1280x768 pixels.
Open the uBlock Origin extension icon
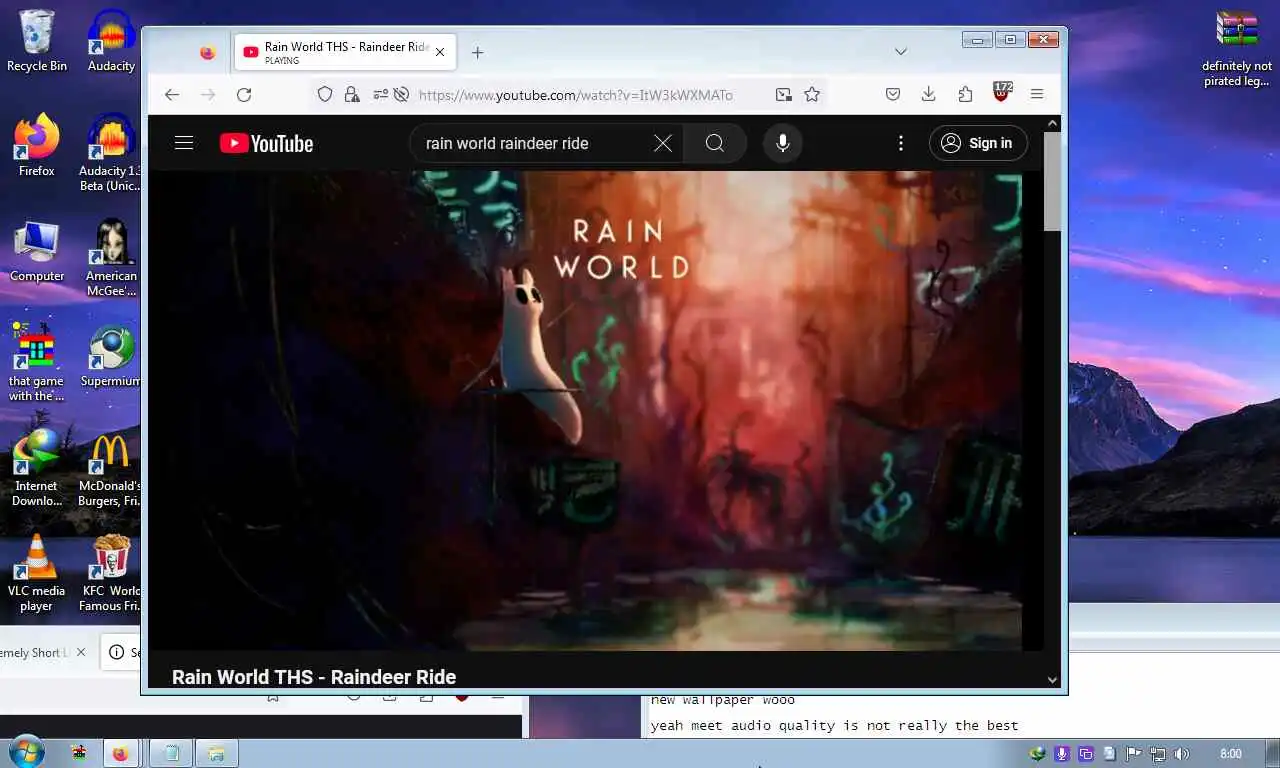pyautogui.click(x=1001, y=92)
